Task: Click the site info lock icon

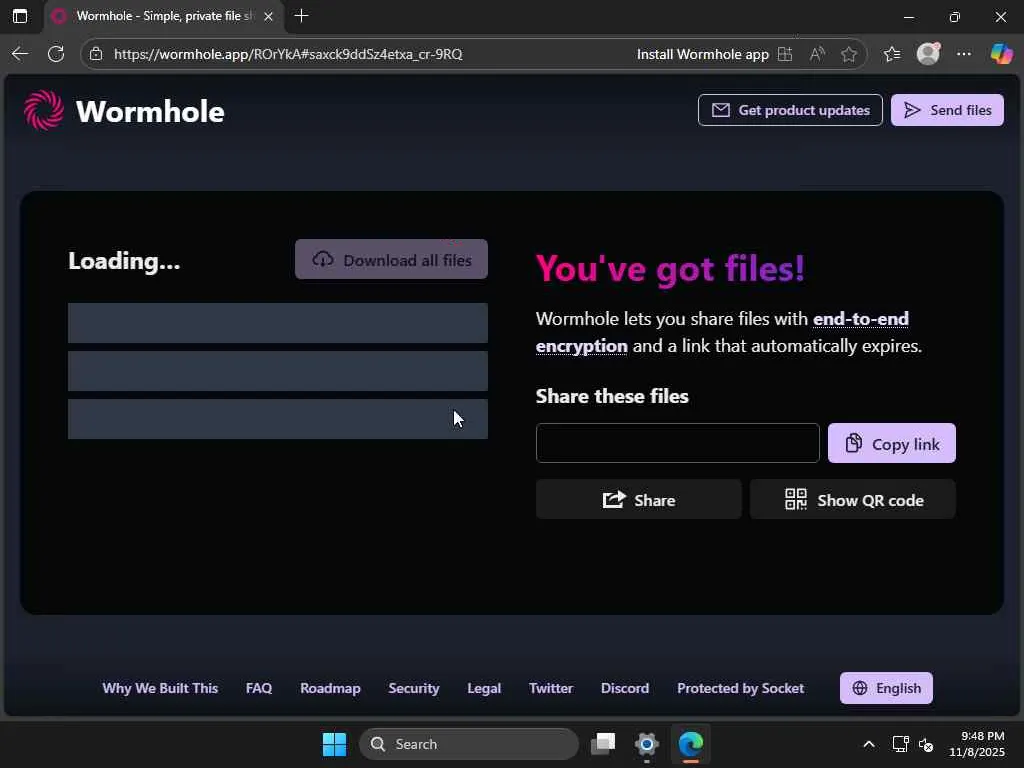Action: (x=96, y=54)
